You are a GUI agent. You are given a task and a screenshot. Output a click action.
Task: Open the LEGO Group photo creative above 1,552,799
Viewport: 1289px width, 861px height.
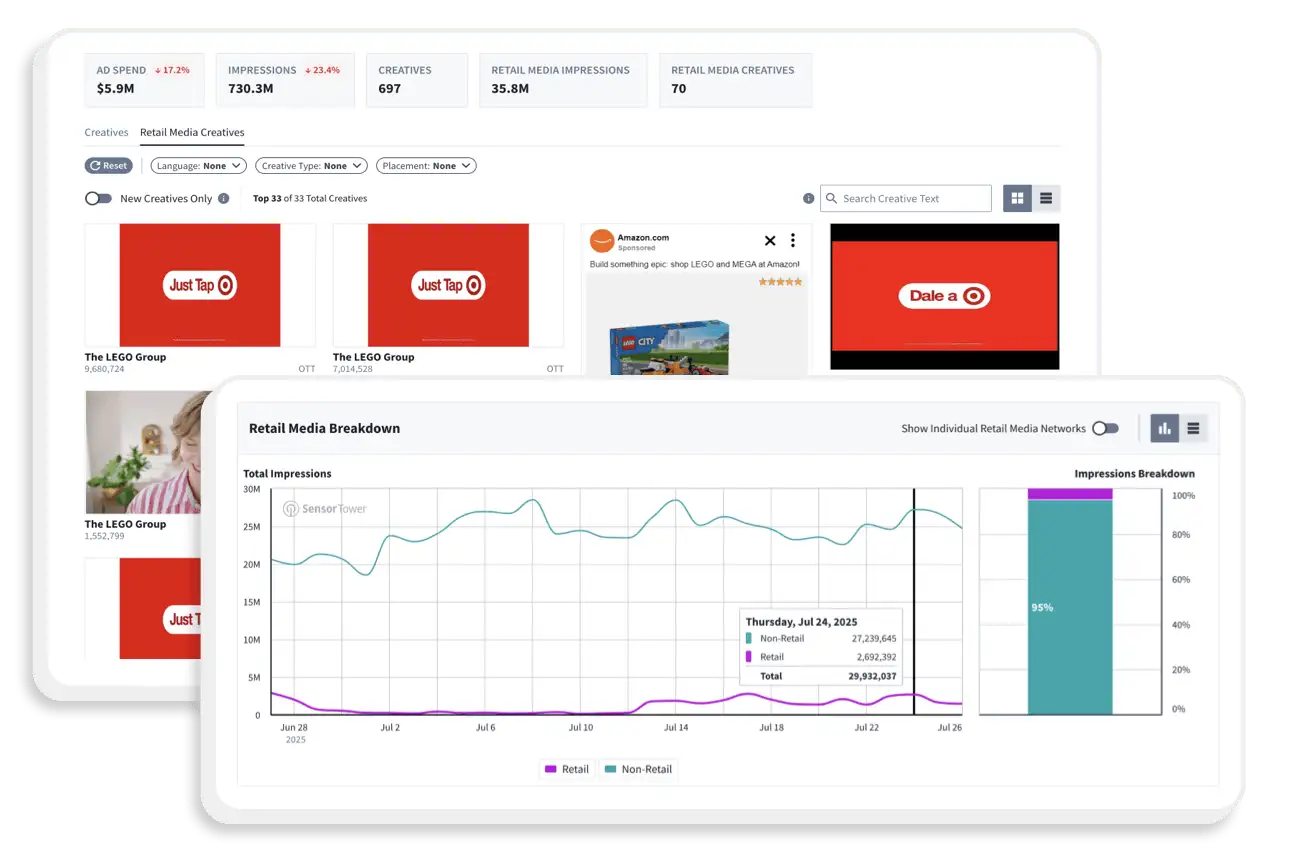click(x=143, y=452)
